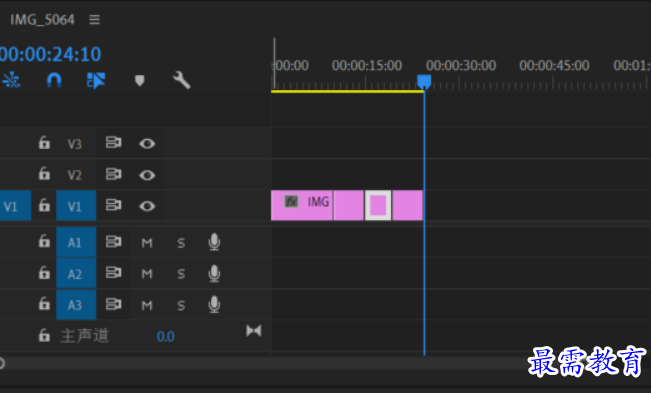Image resolution: width=652 pixels, height=393 pixels.
Task: Solo the A2 audio track
Action: click(x=181, y=274)
